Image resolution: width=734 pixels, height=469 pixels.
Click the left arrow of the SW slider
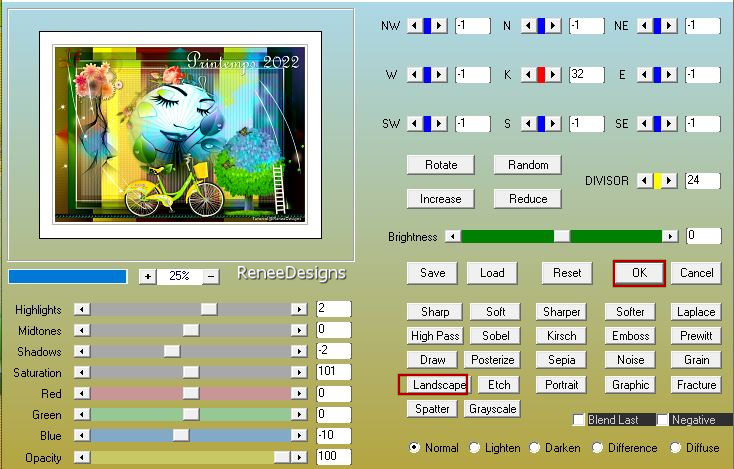pyautogui.click(x=414, y=124)
